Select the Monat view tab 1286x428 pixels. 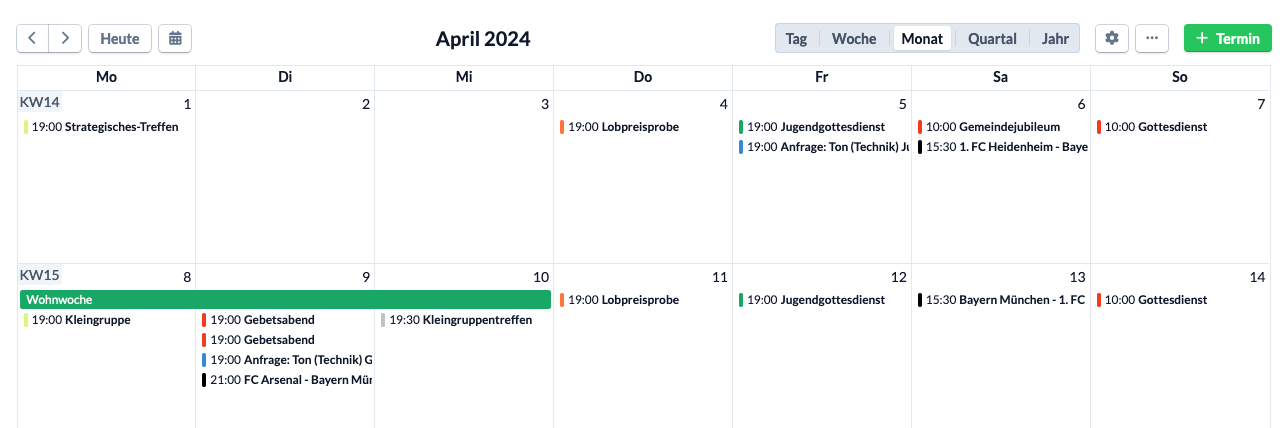pyautogui.click(x=922, y=39)
